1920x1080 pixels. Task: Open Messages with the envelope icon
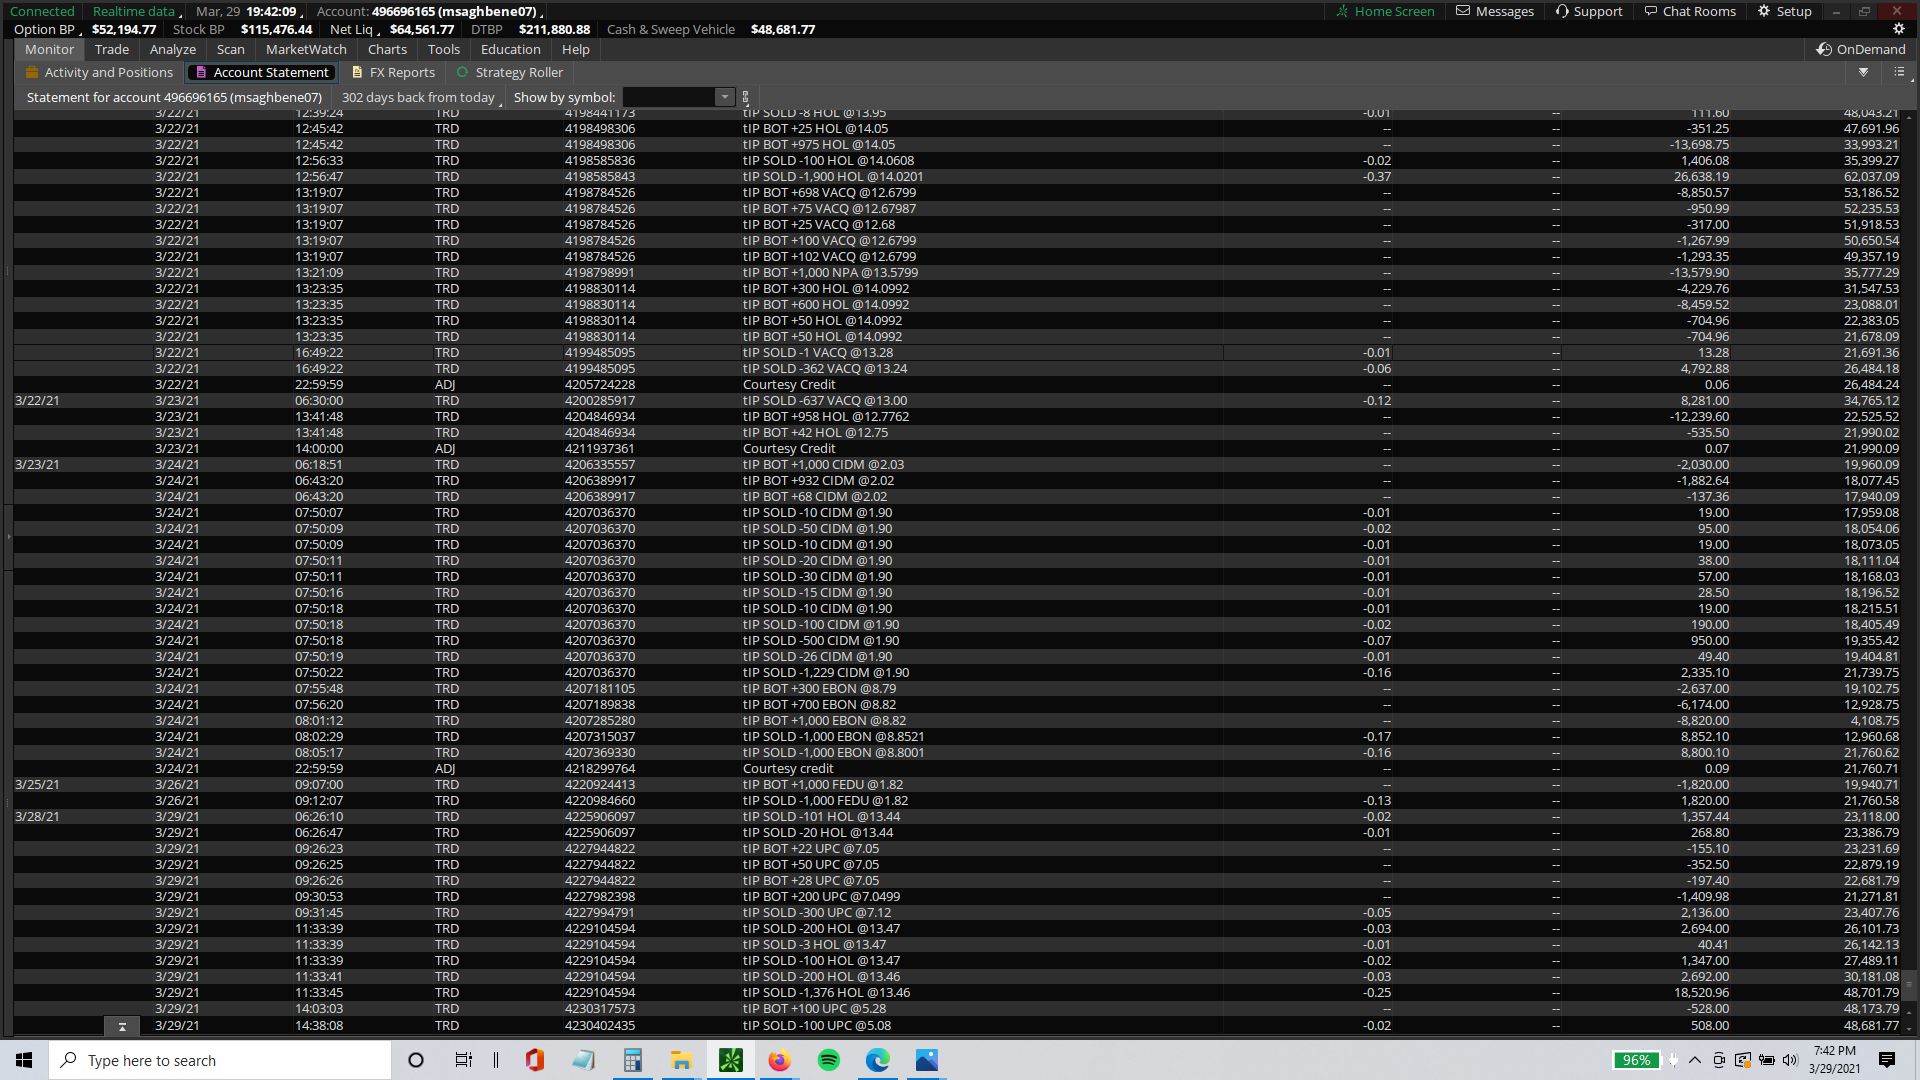click(x=1494, y=11)
